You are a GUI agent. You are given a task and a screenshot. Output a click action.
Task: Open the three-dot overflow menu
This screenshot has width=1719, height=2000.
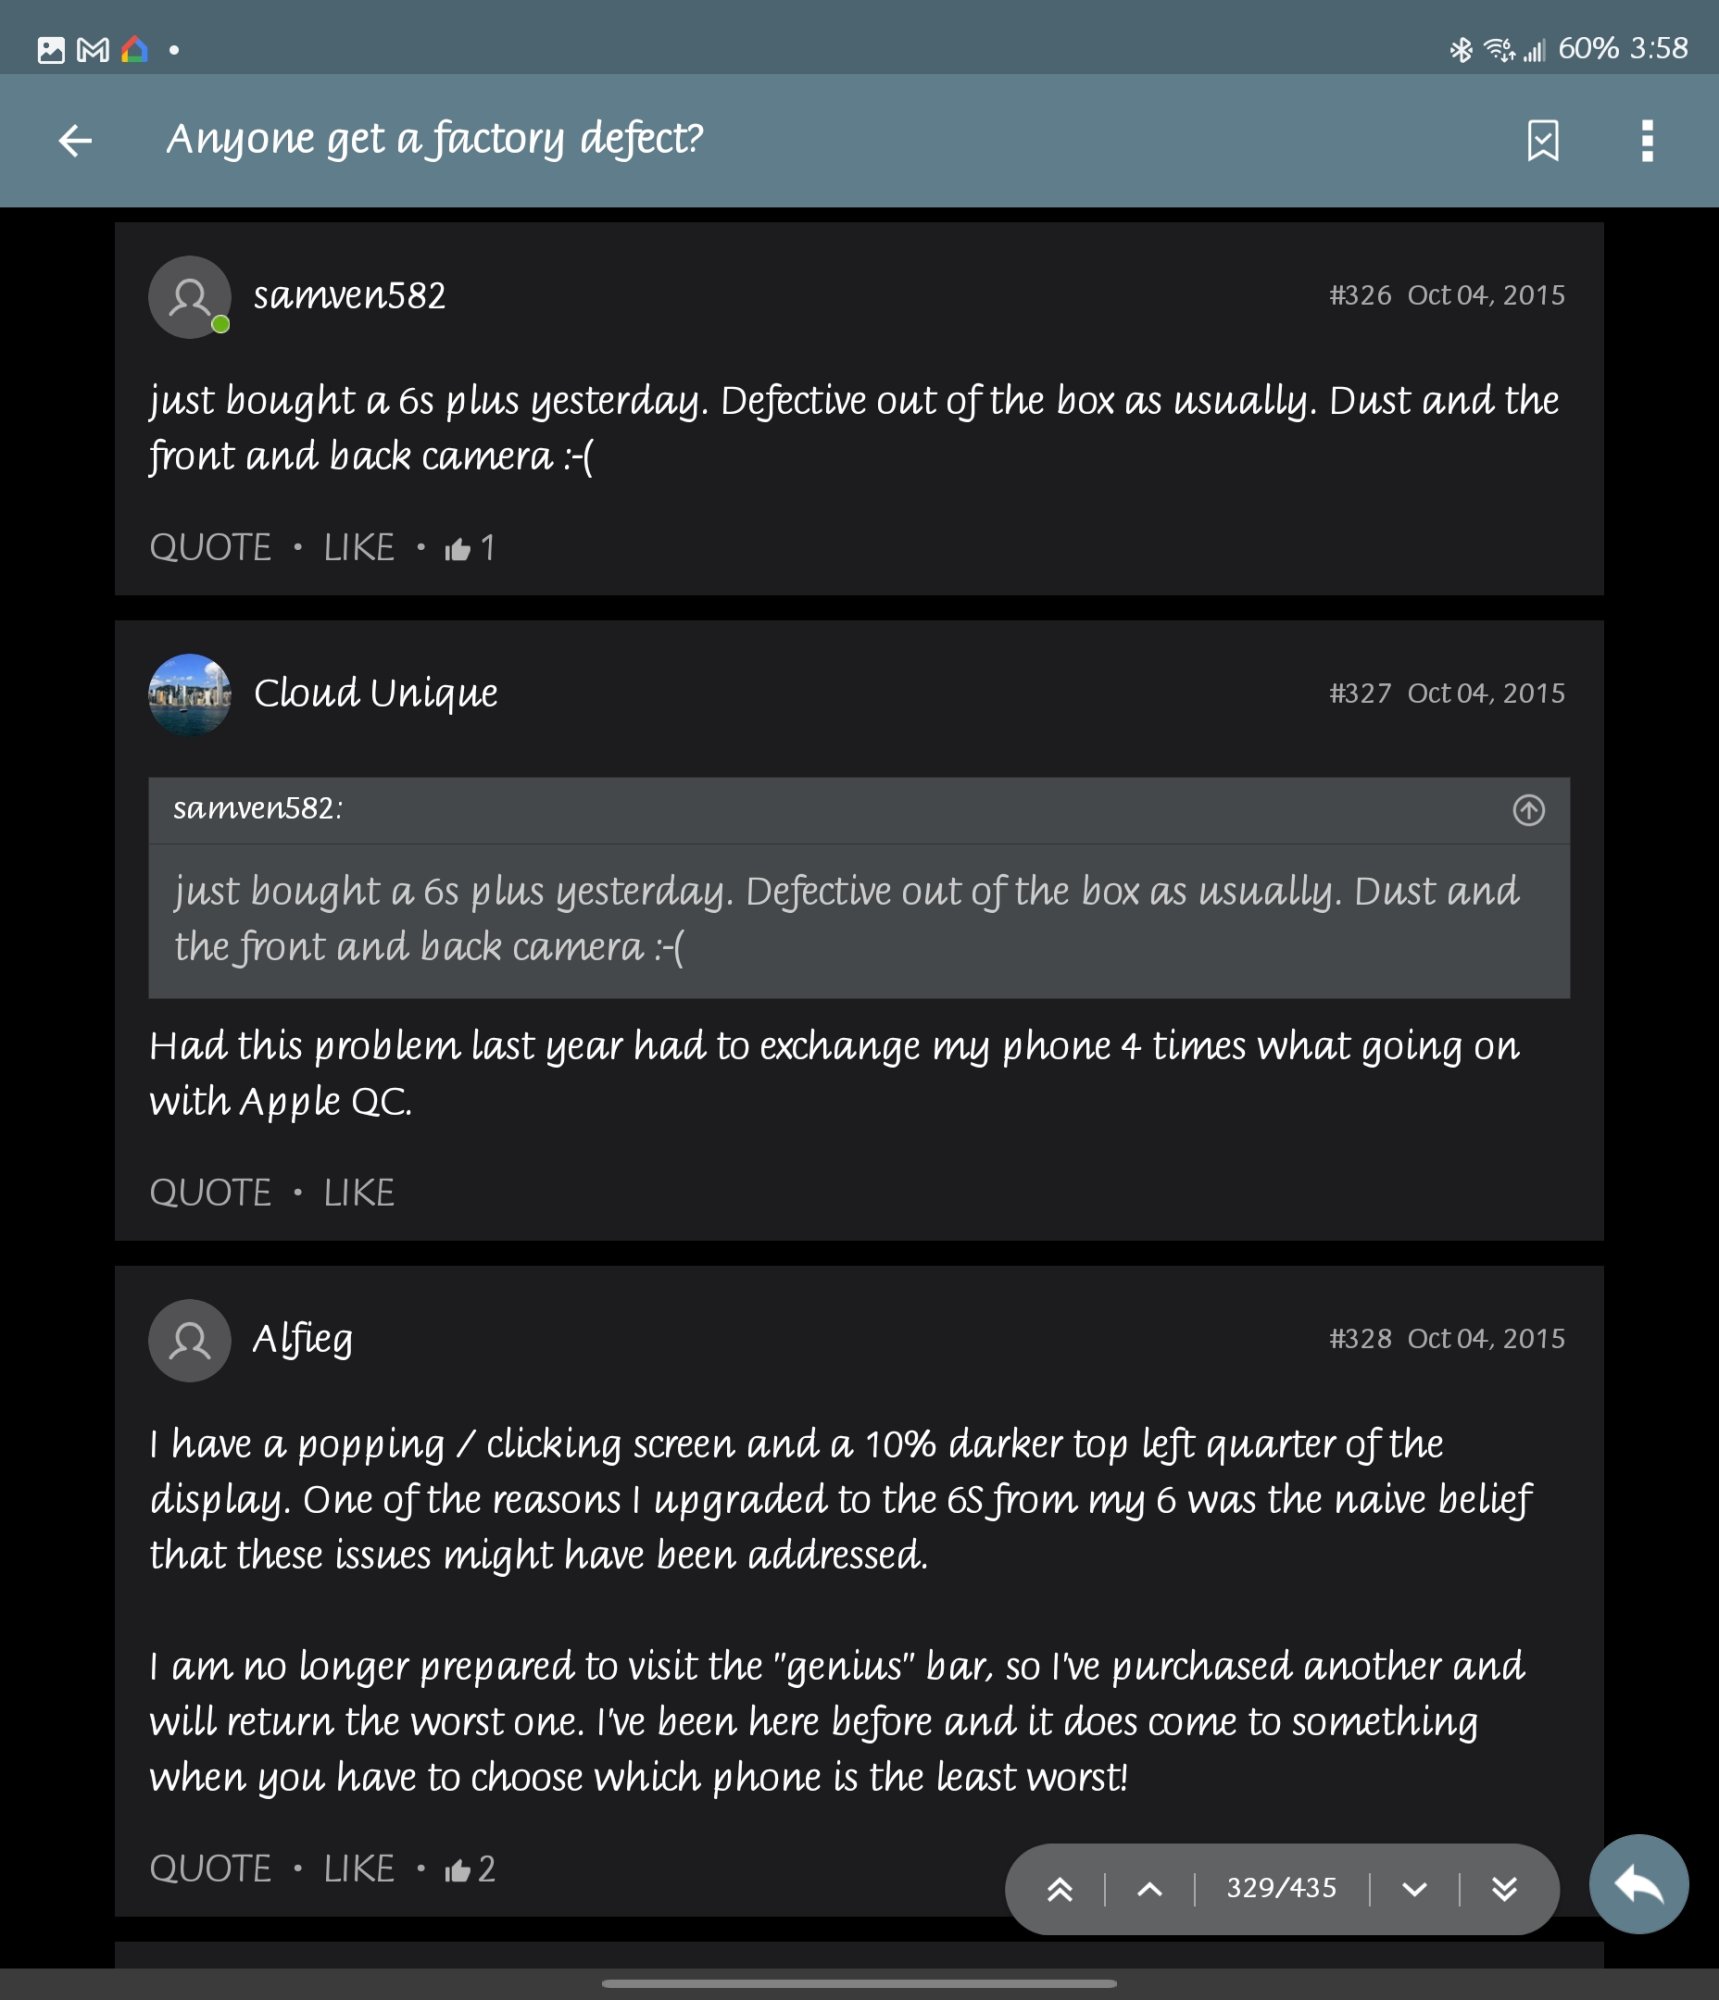point(1647,141)
